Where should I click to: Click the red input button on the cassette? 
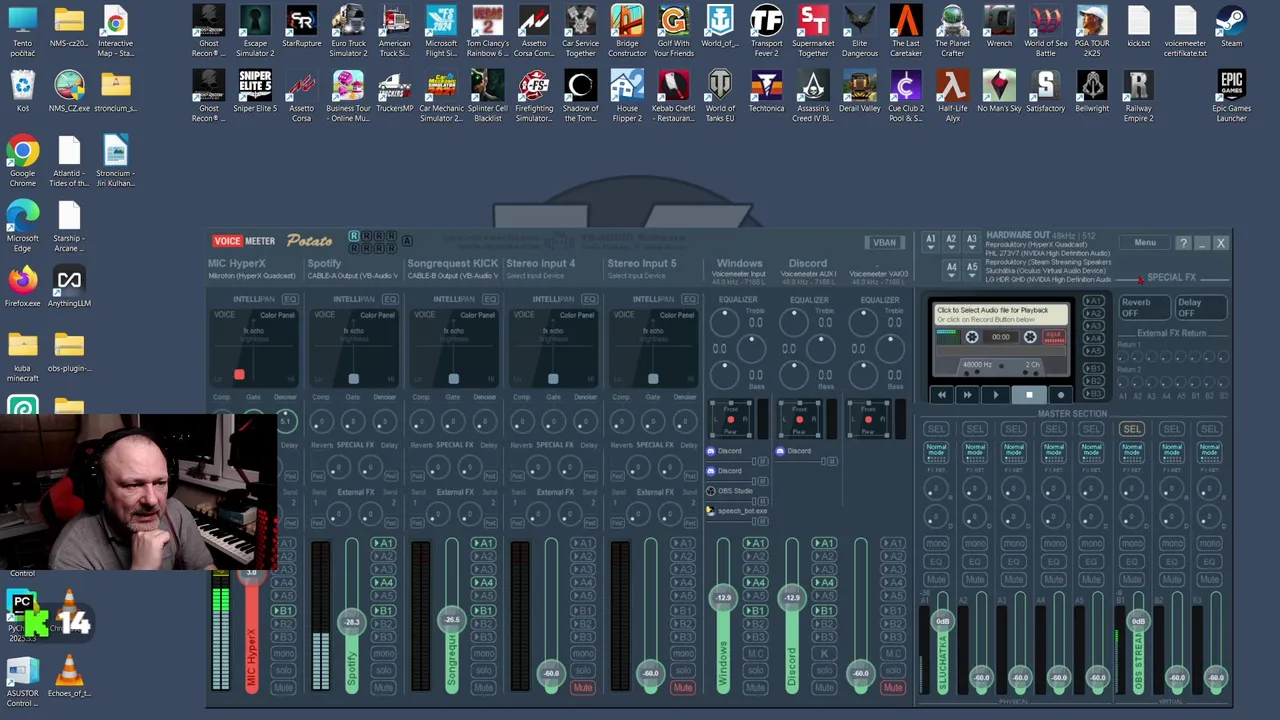(1054, 337)
